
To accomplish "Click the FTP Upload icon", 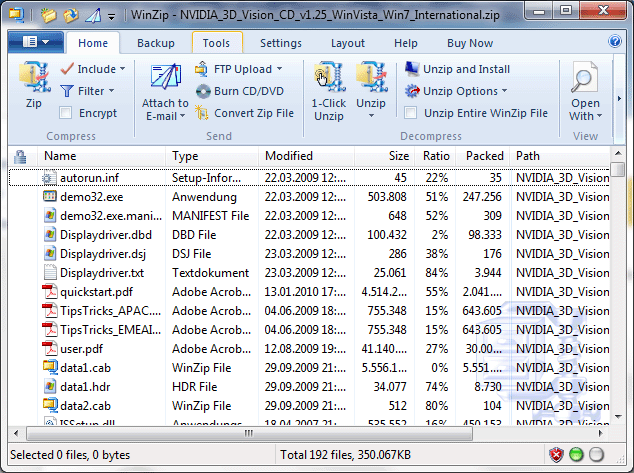I will pyautogui.click(x=201, y=69).
